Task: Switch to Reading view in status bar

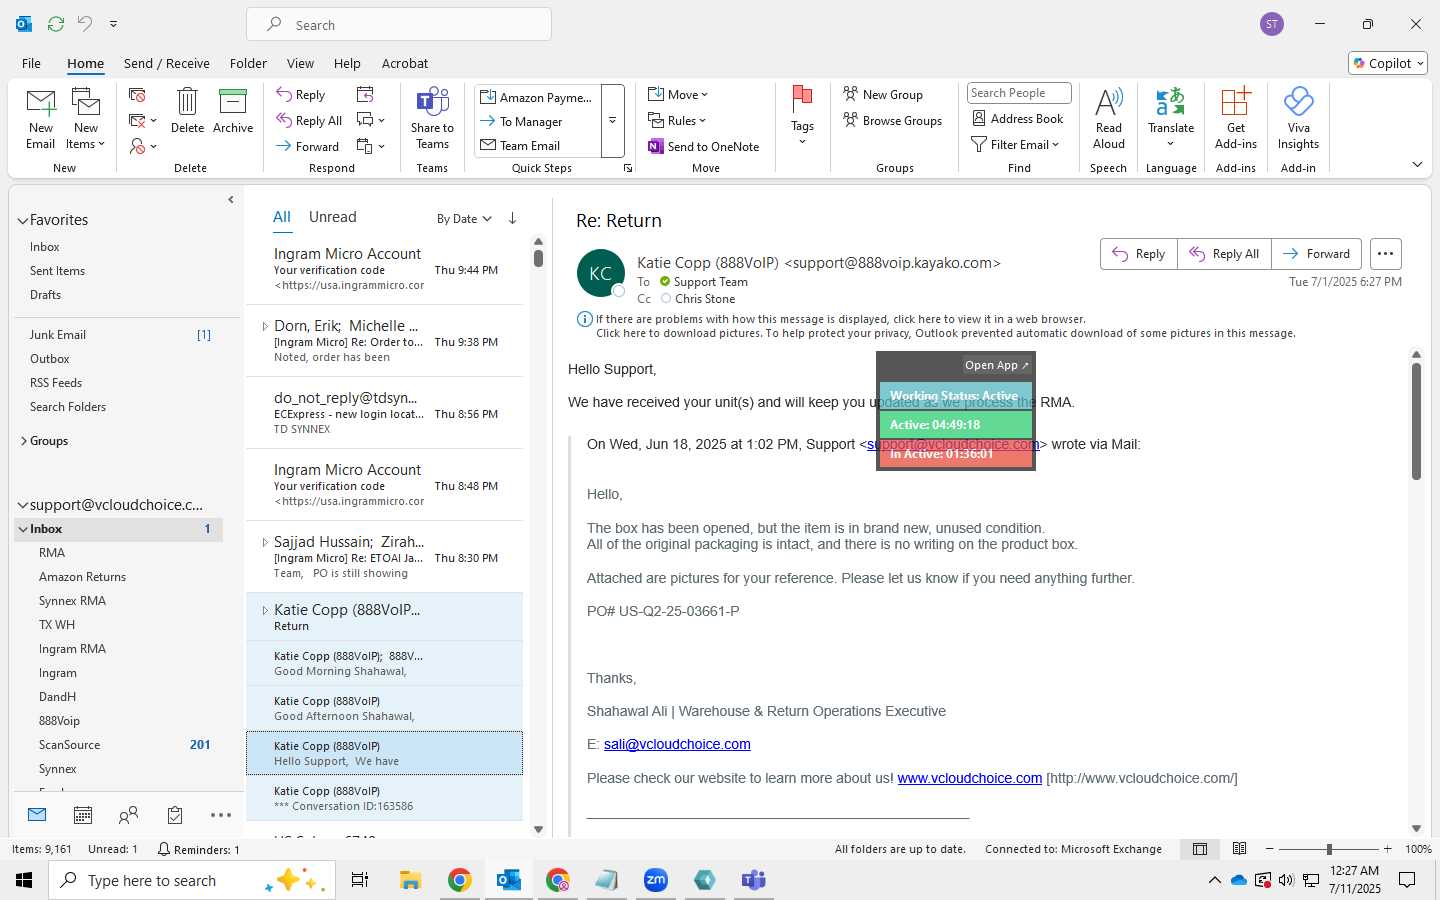Action: coord(1239,849)
